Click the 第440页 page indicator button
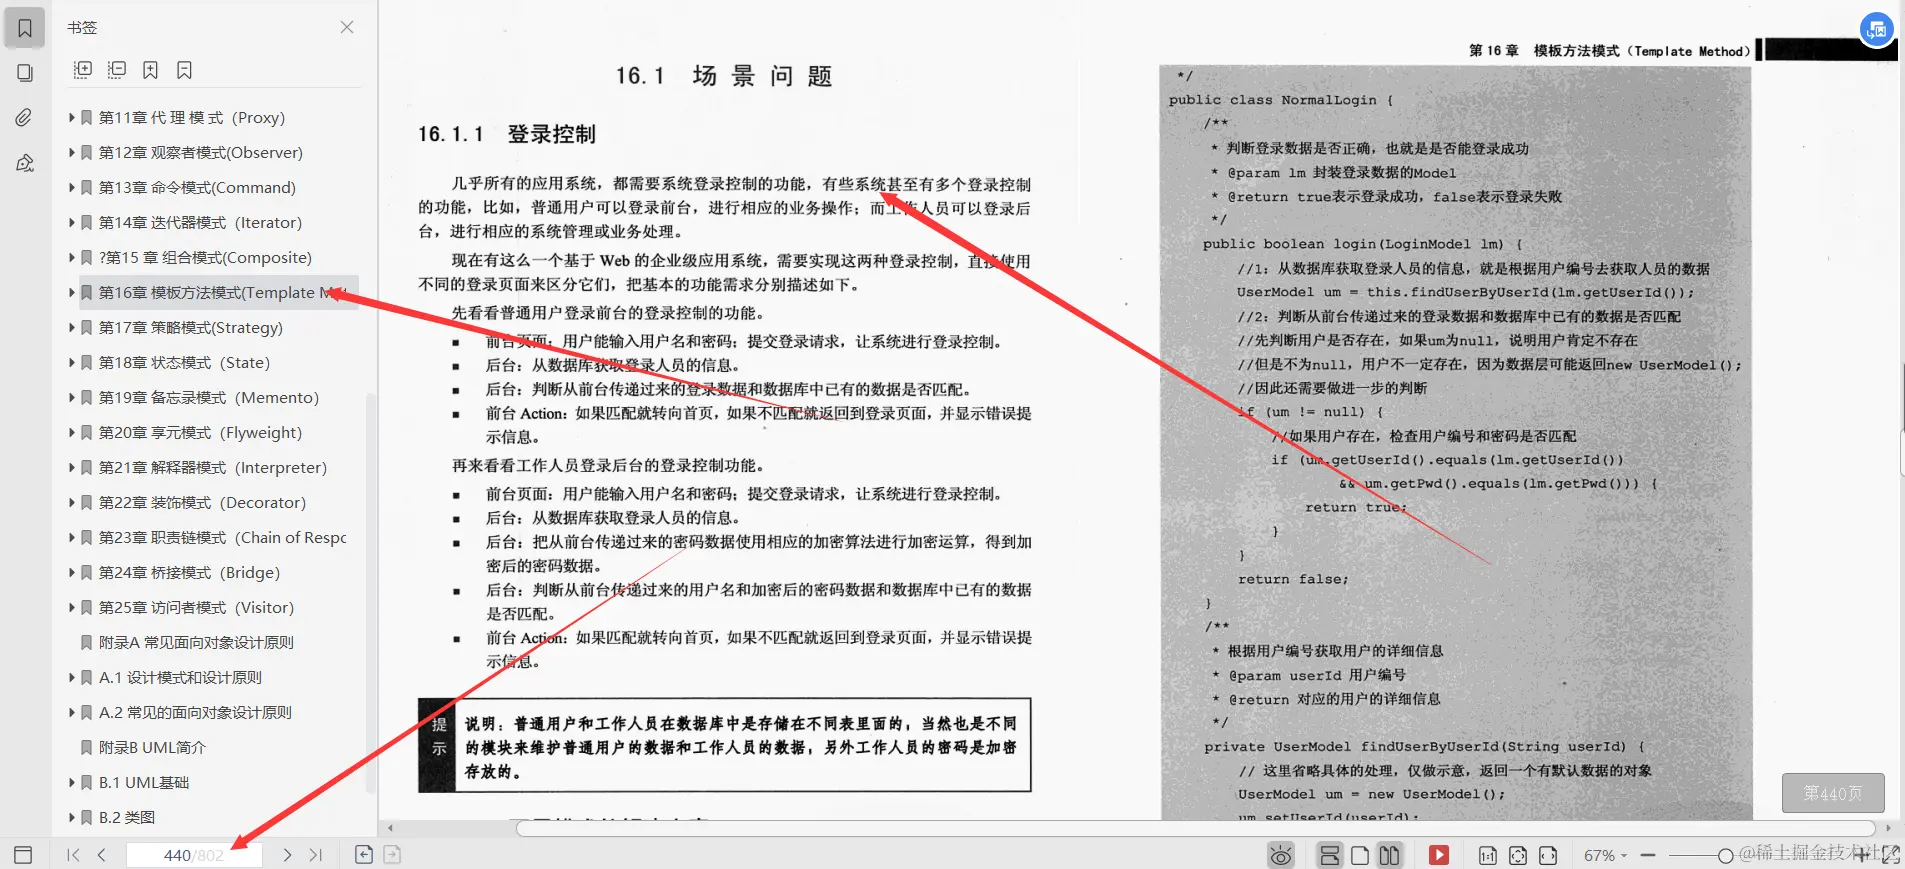Screen dimensions: 1905x869 coord(1833,793)
